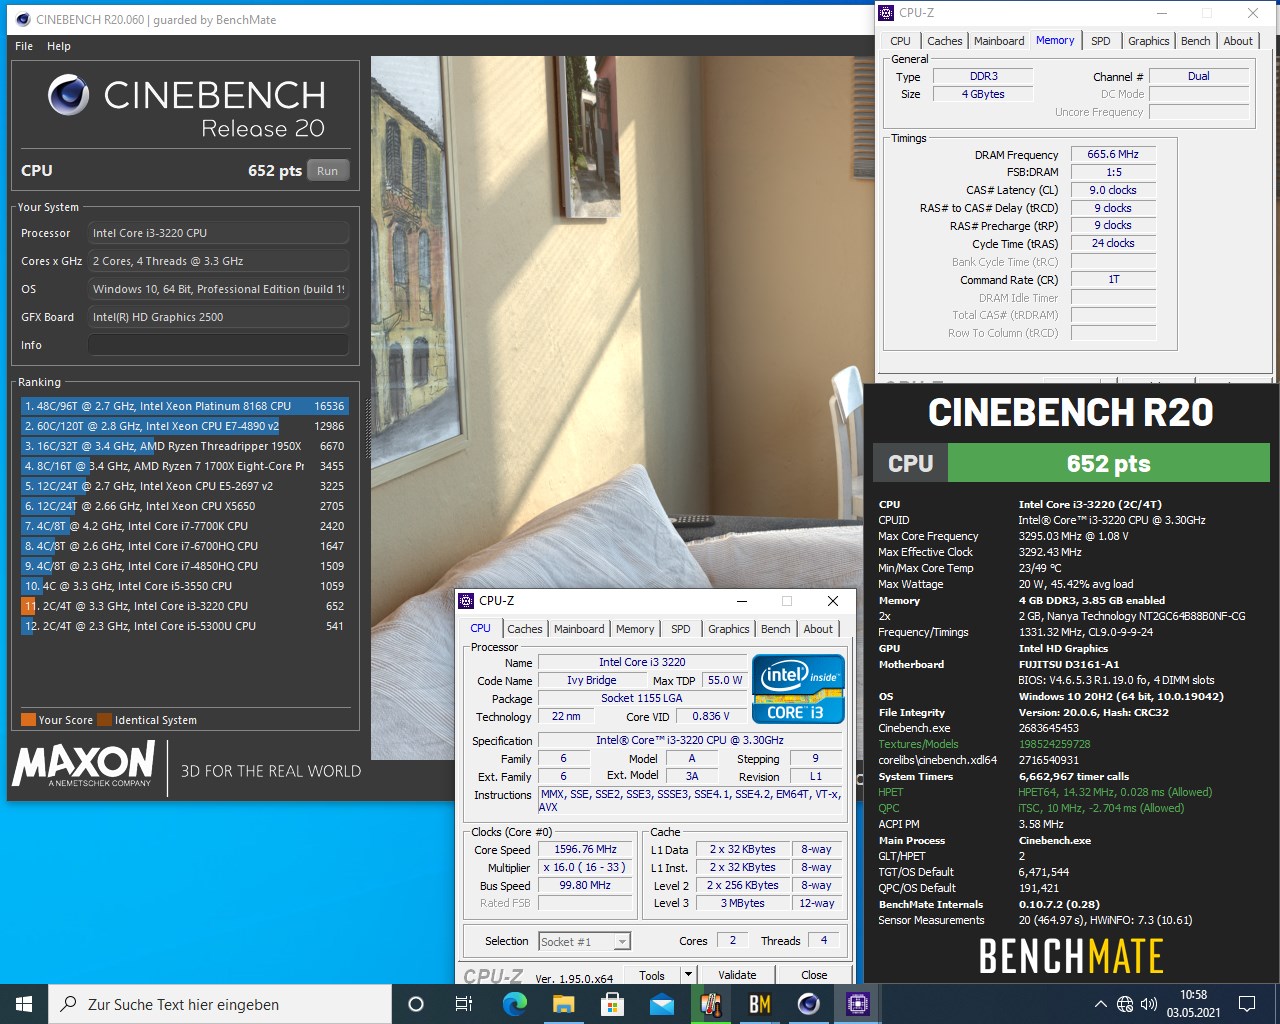Image resolution: width=1280 pixels, height=1024 pixels.
Task: Click Processor field Intel Core i3-3220 CPU
Action: pyautogui.click(x=218, y=233)
